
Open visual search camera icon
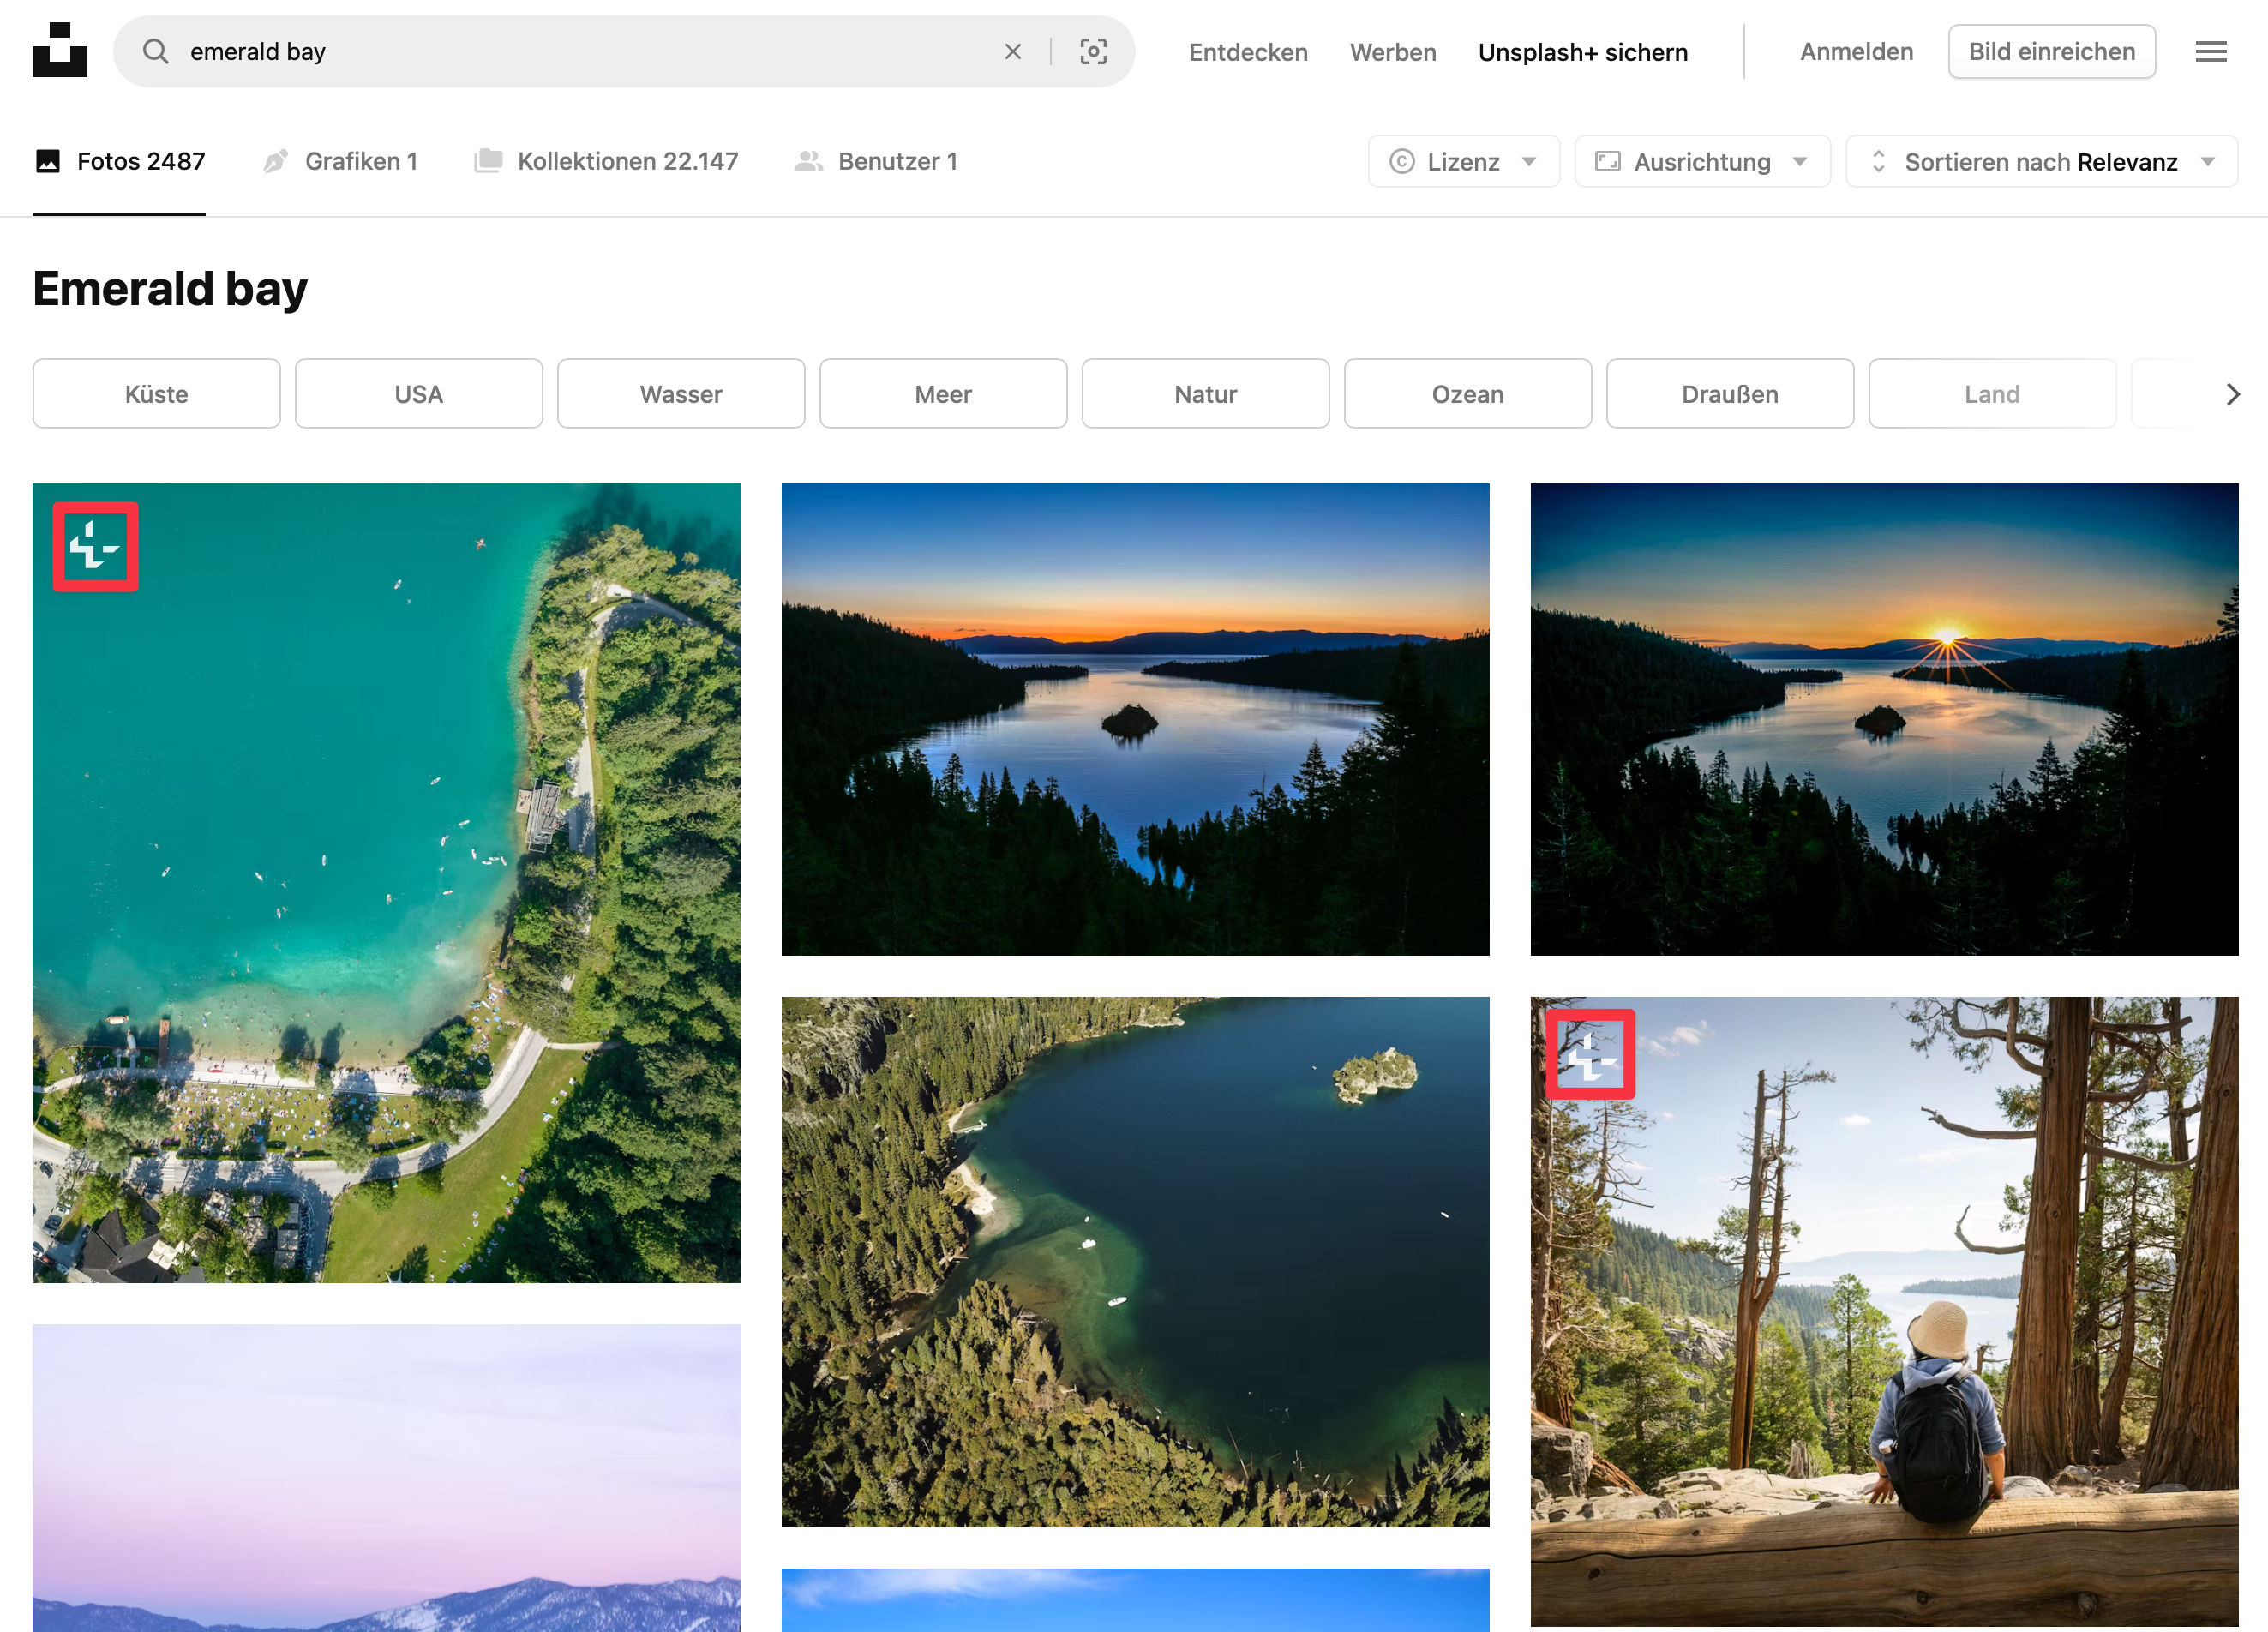[1093, 52]
